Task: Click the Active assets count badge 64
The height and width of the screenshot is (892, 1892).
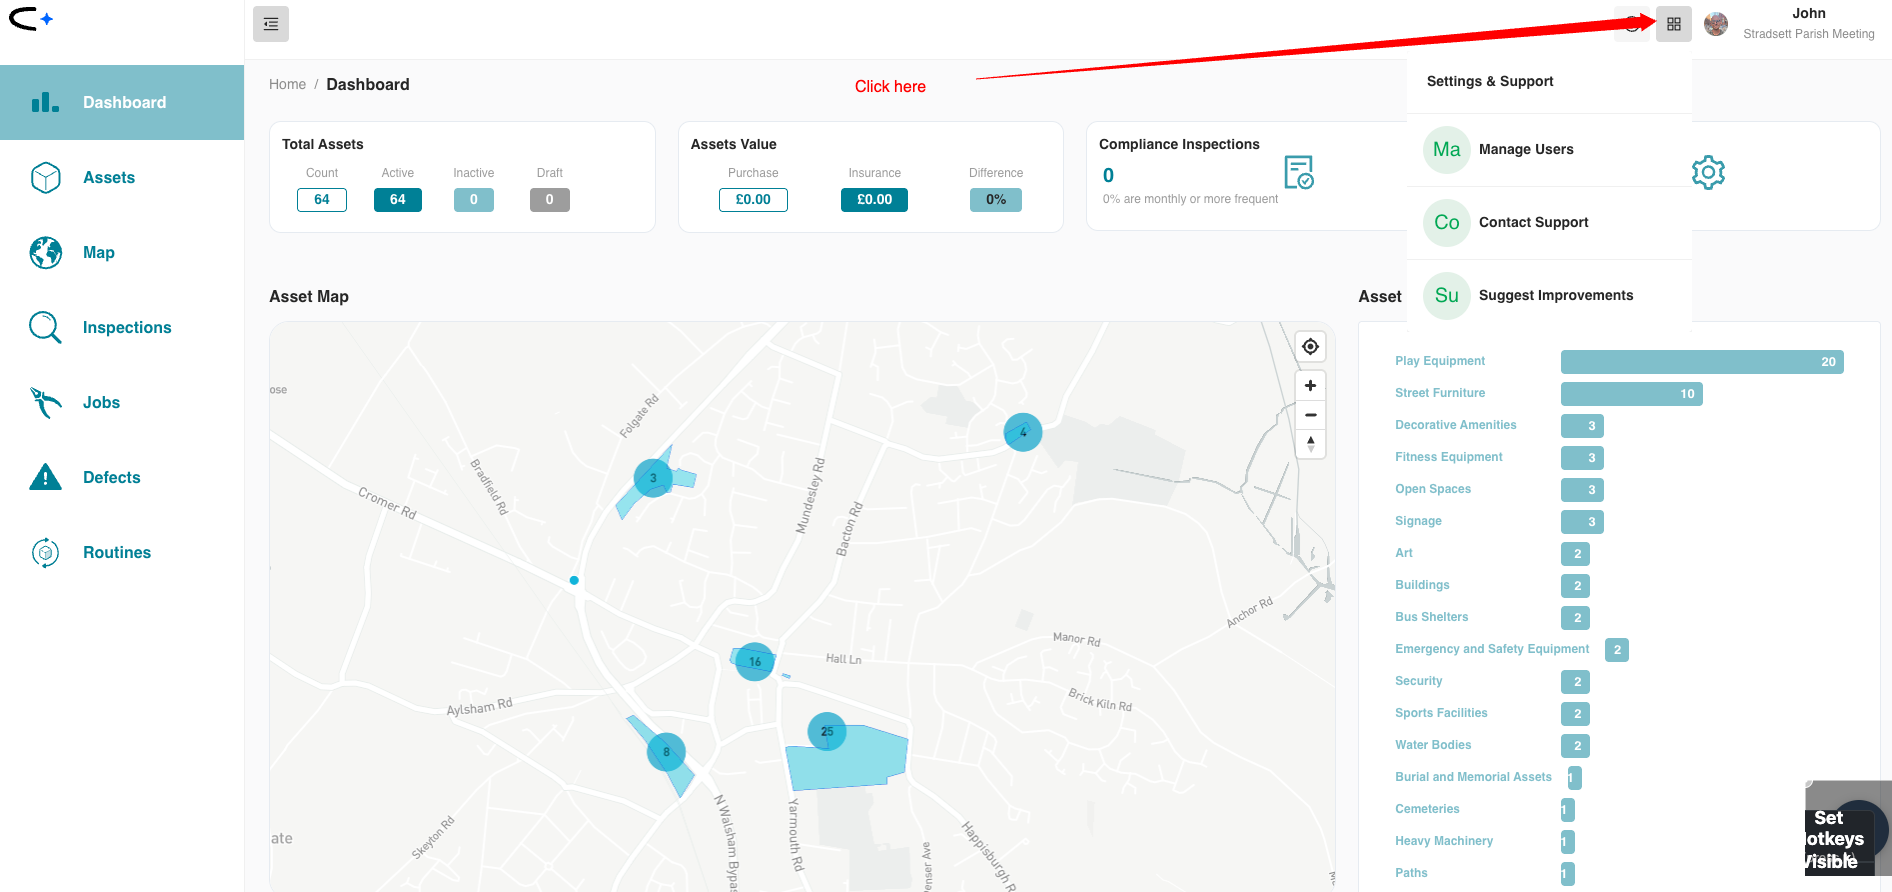Action: (398, 200)
